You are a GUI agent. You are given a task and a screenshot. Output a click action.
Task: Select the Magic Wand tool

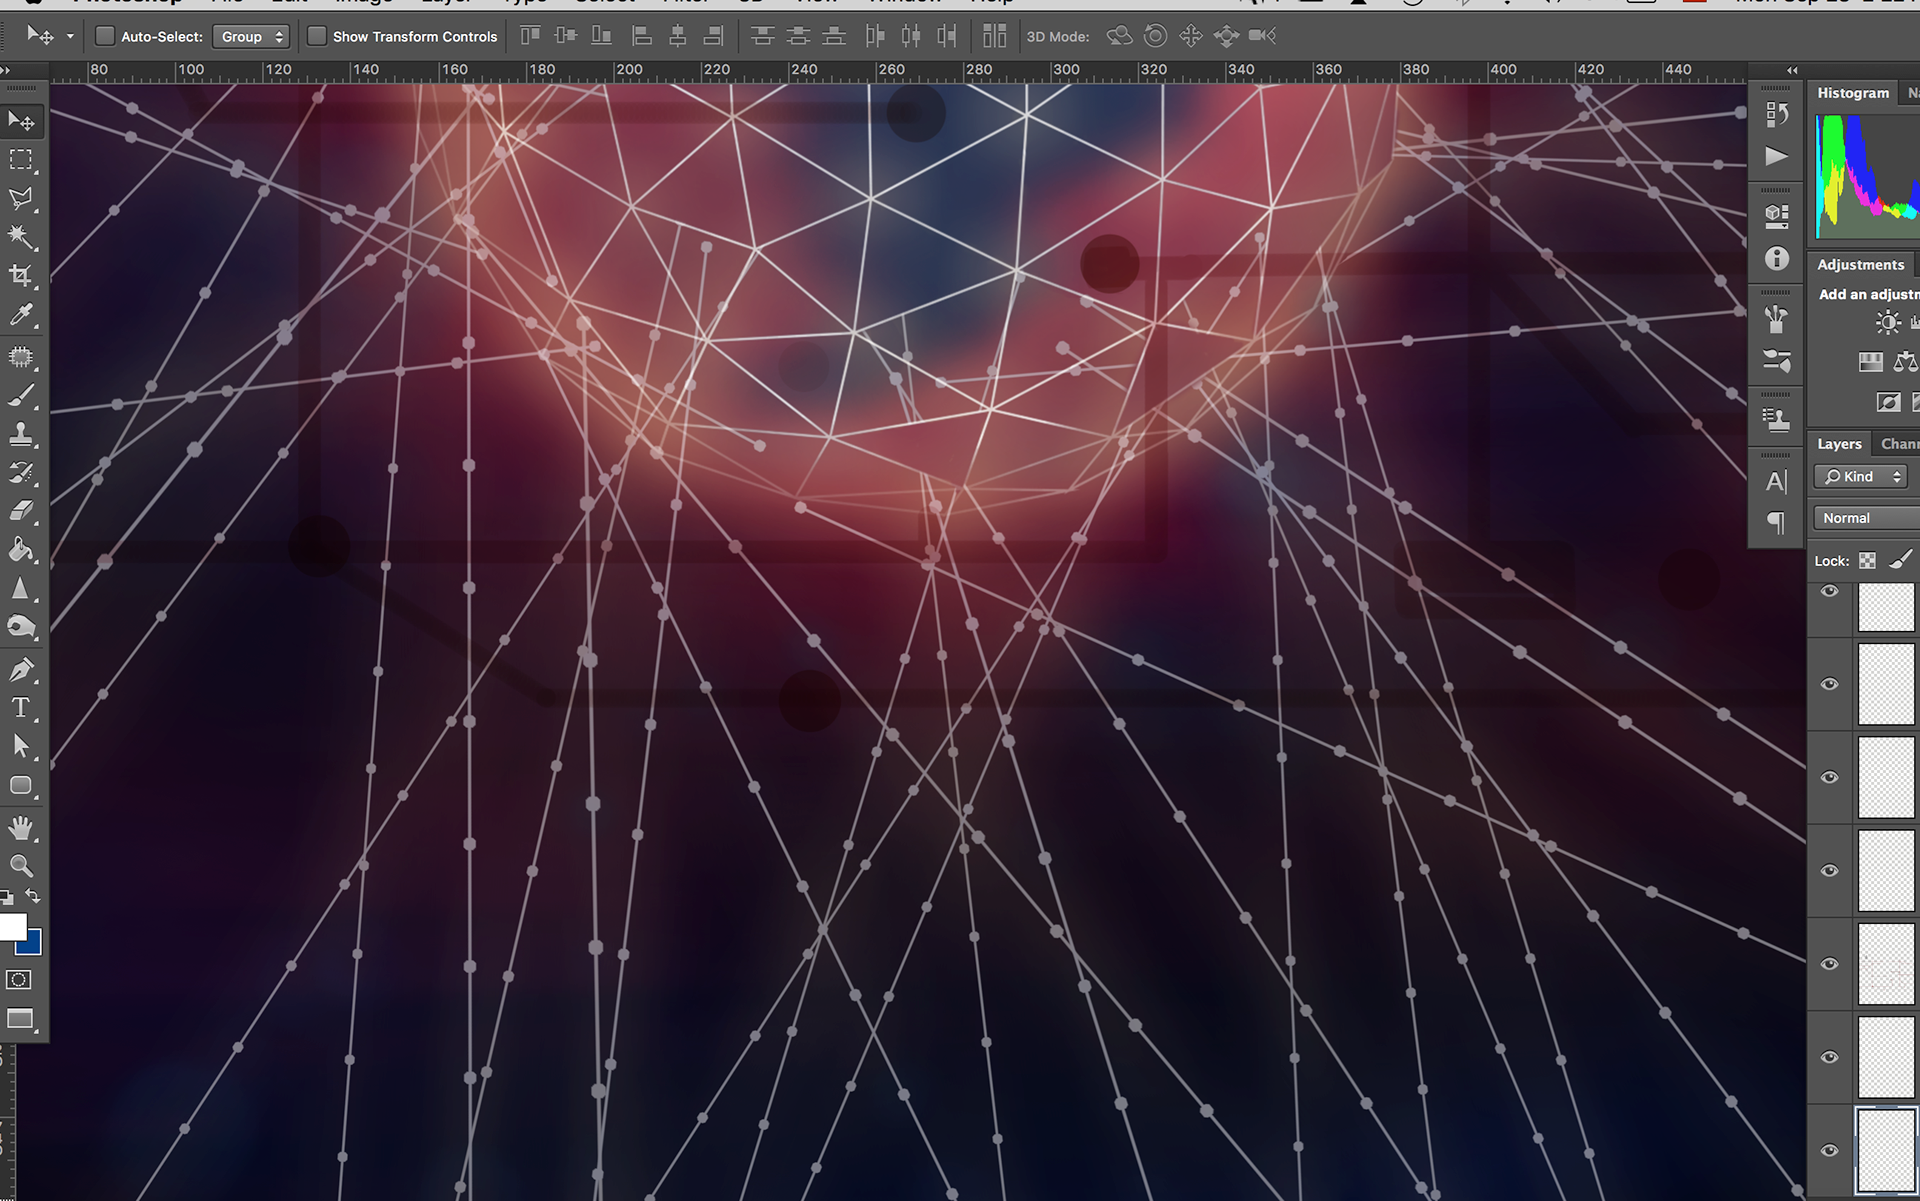[x=21, y=237]
